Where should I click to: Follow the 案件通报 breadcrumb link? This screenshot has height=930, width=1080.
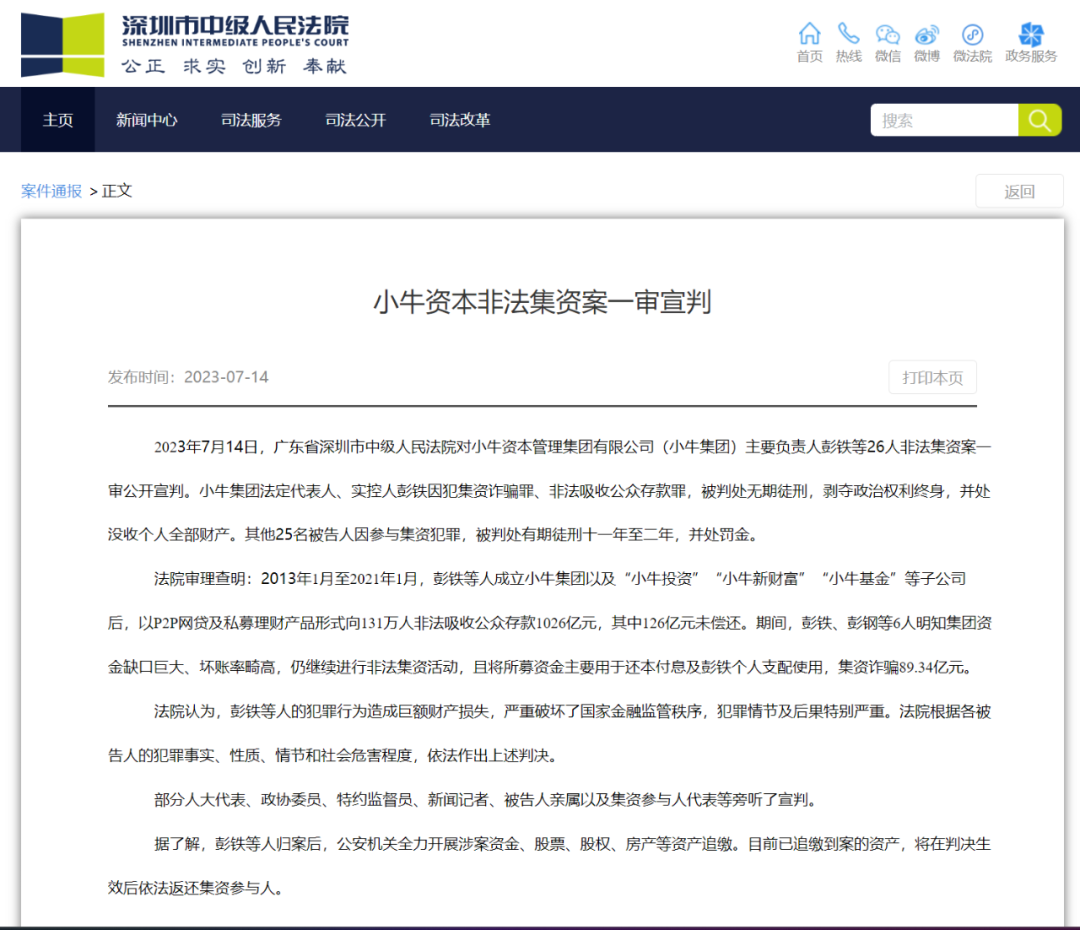coord(52,190)
